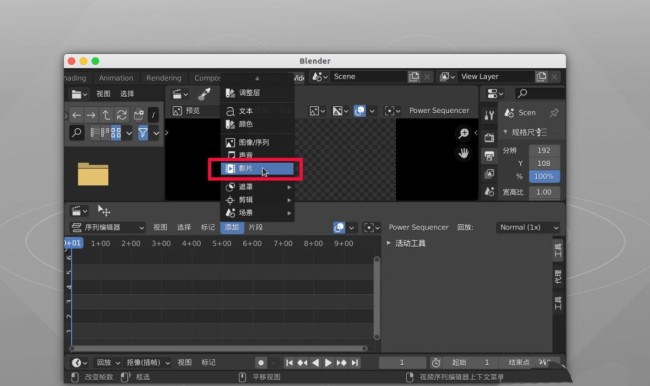
Task: Switch file display to vertical list
Action: [95, 133]
